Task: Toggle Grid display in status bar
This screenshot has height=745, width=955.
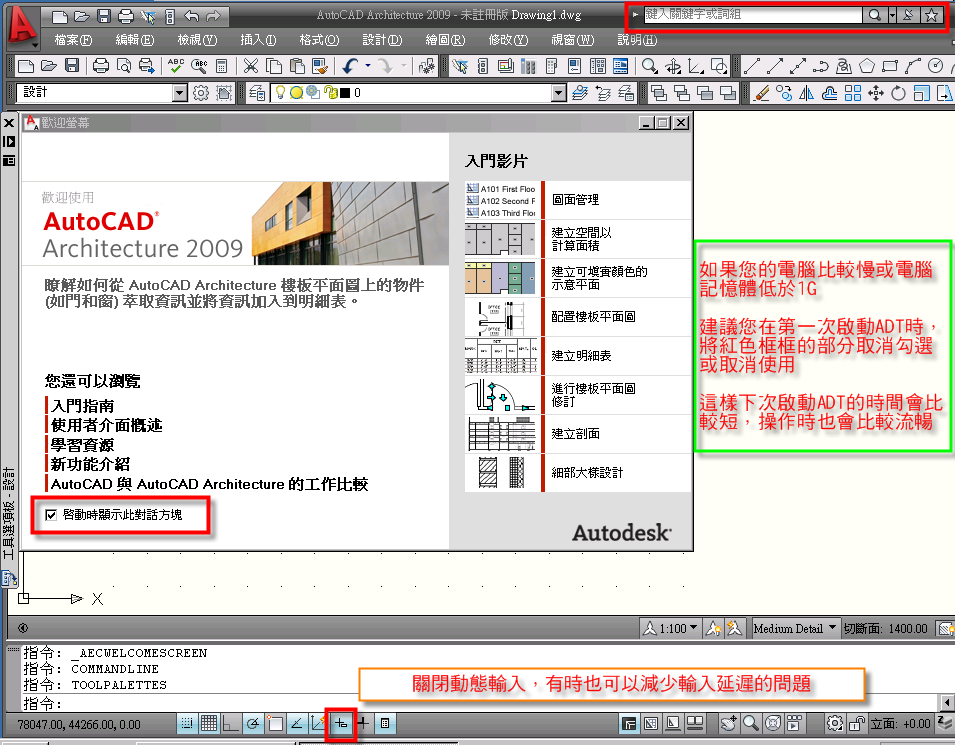Action: tap(209, 724)
